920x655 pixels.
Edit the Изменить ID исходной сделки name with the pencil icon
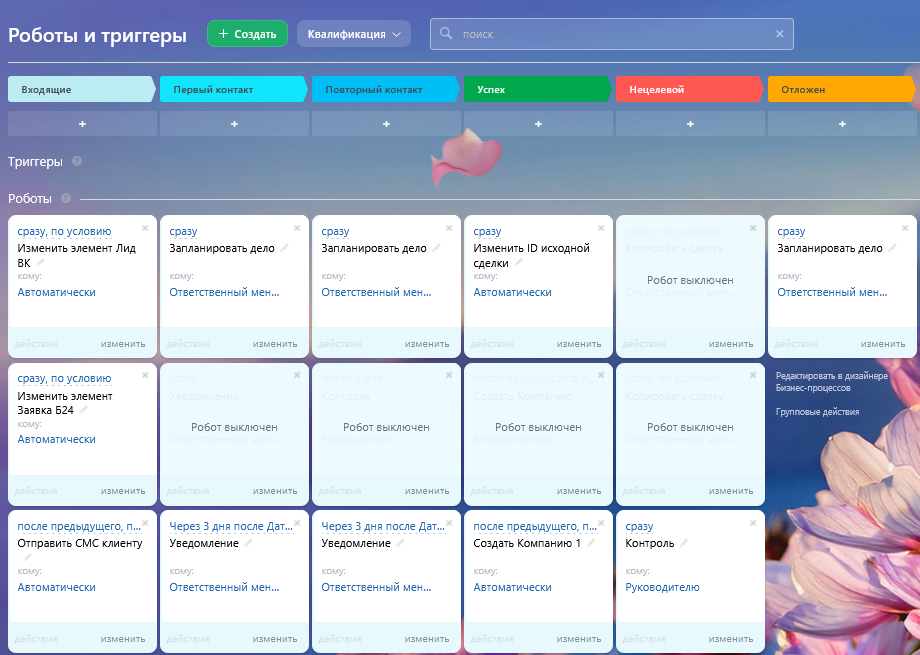518,263
